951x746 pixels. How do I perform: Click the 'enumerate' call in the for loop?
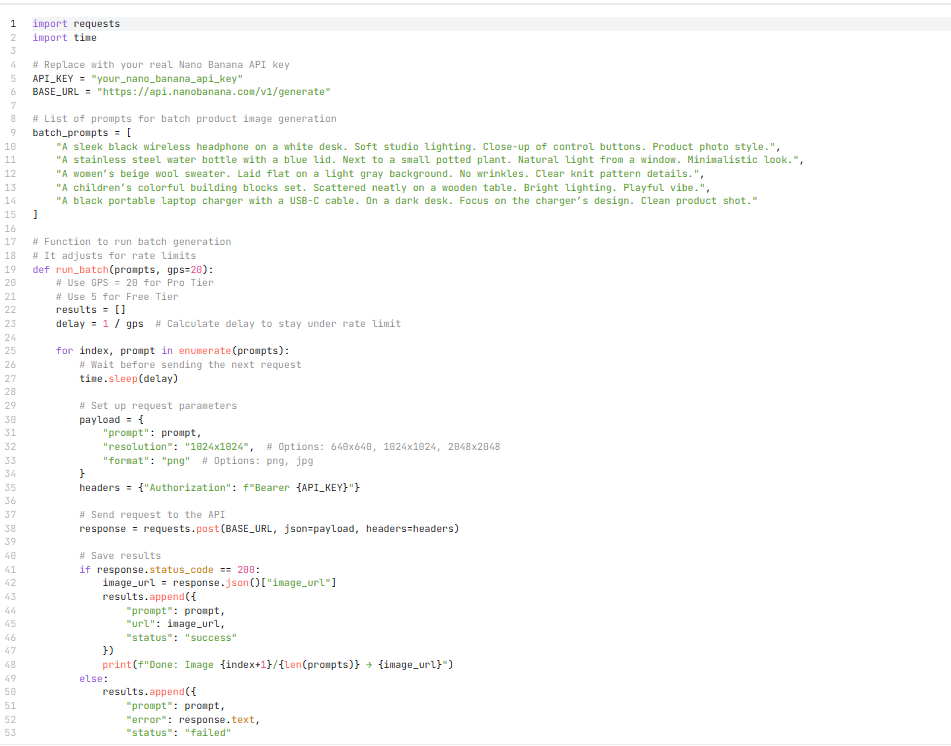[x=205, y=351]
